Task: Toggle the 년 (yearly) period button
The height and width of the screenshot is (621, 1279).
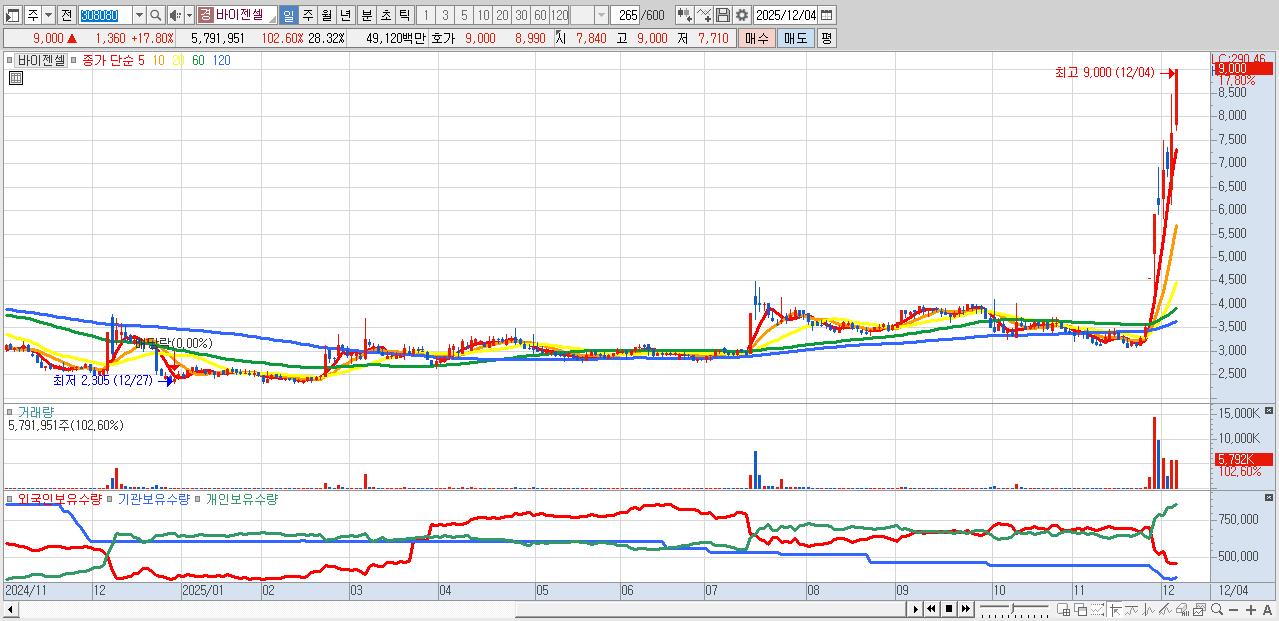Action: pos(346,15)
